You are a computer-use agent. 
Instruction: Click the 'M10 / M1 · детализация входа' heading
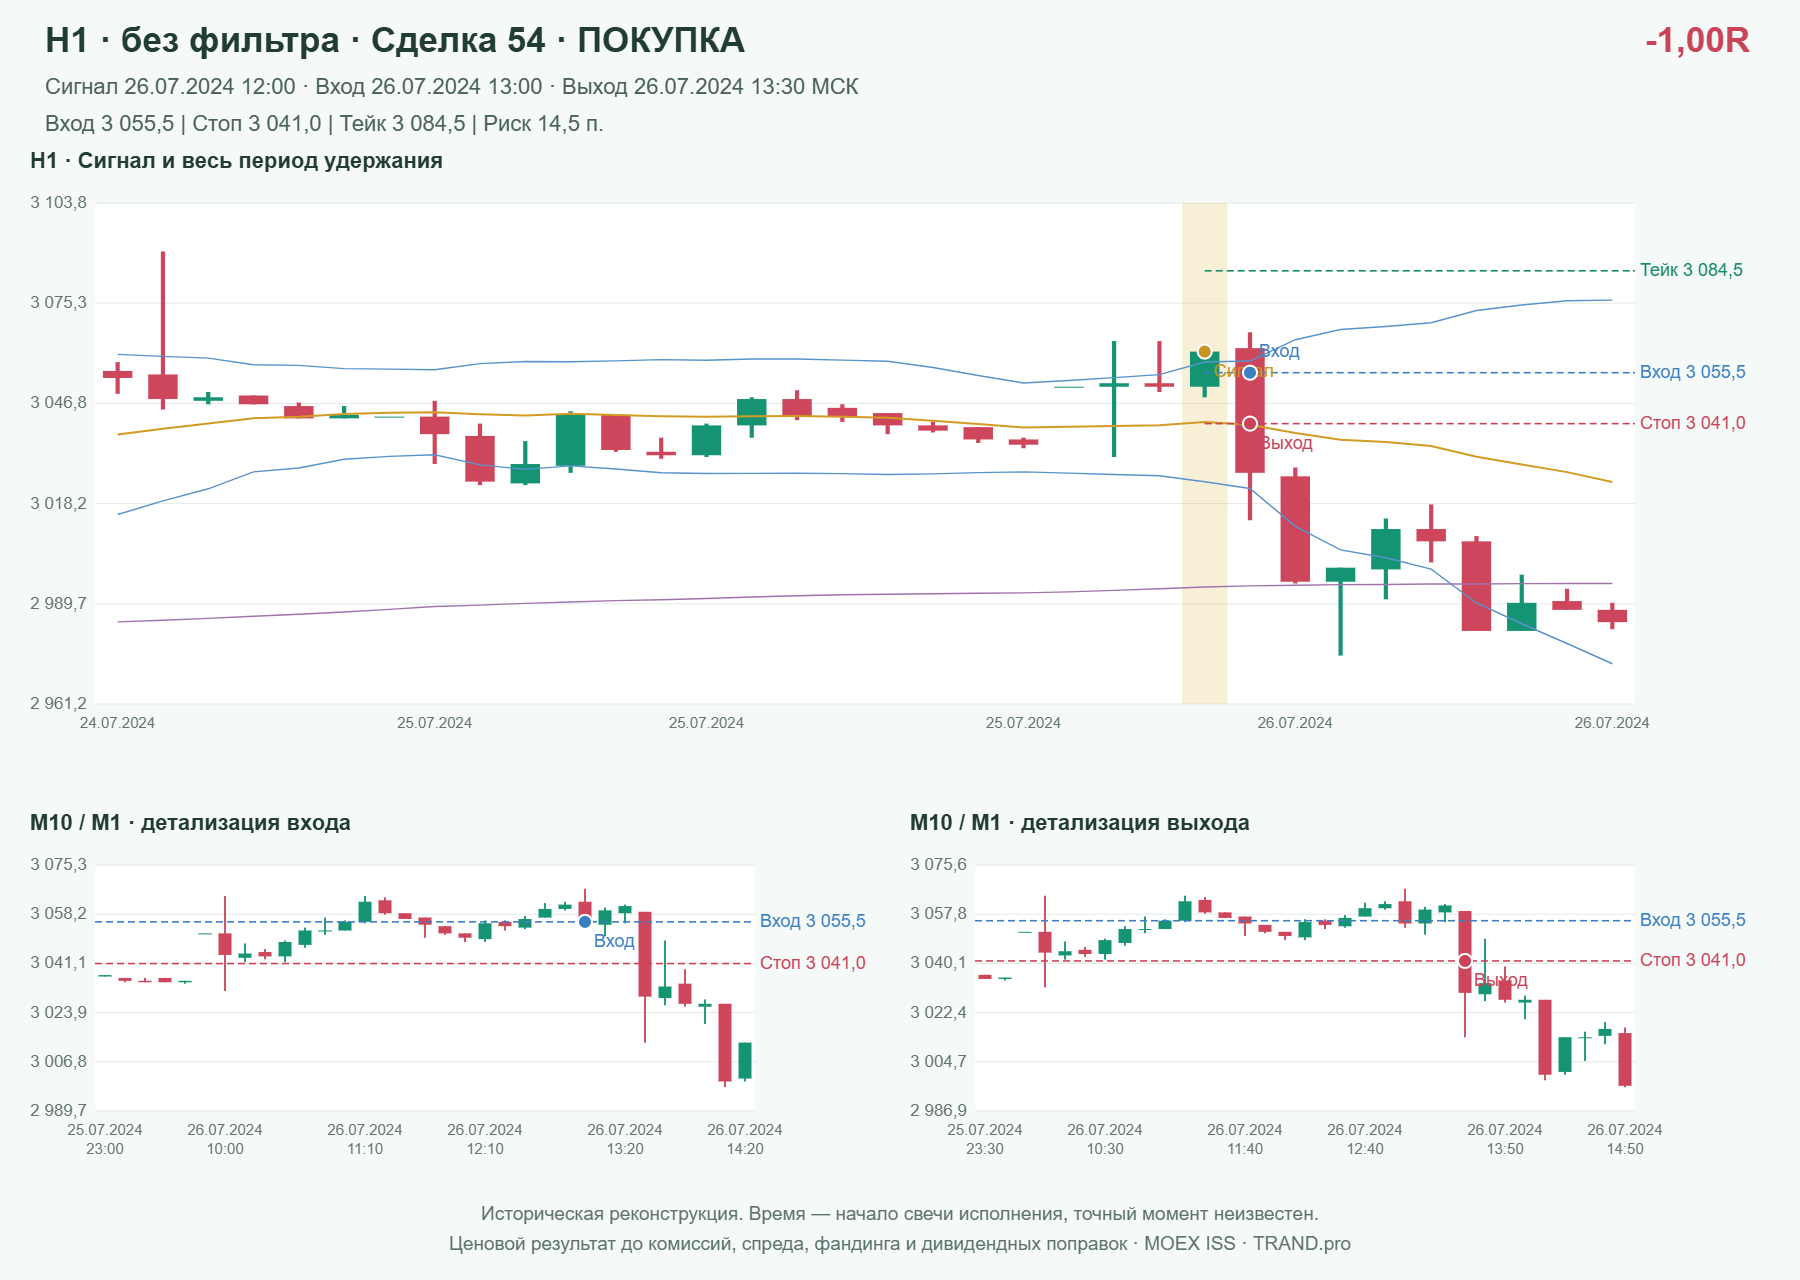(190, 823)
